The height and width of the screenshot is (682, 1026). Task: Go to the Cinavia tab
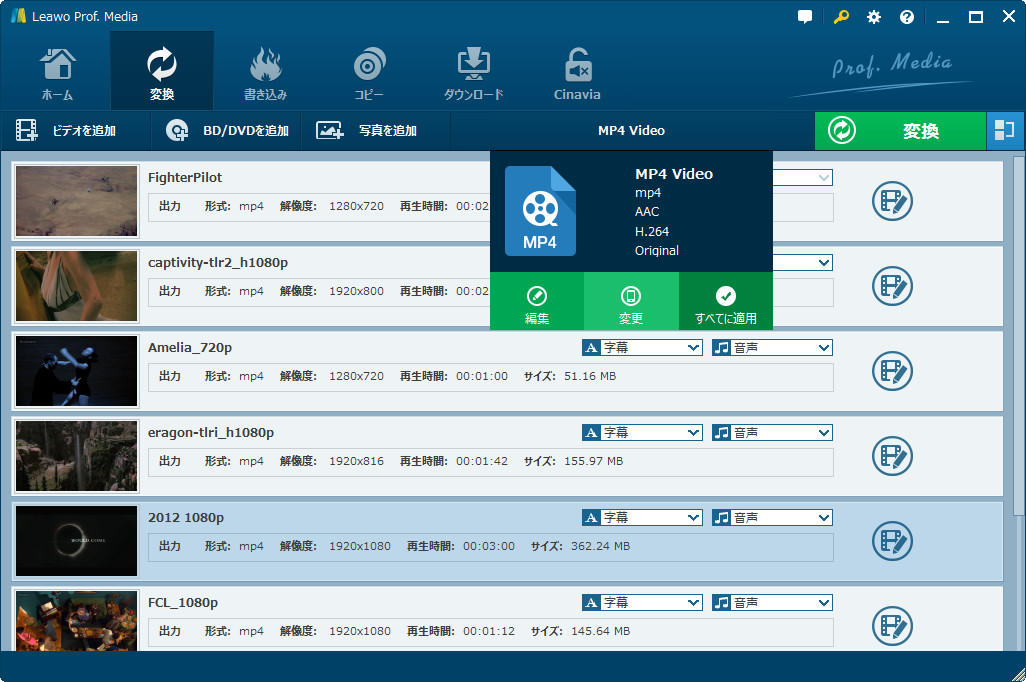[x=577, y=72]
